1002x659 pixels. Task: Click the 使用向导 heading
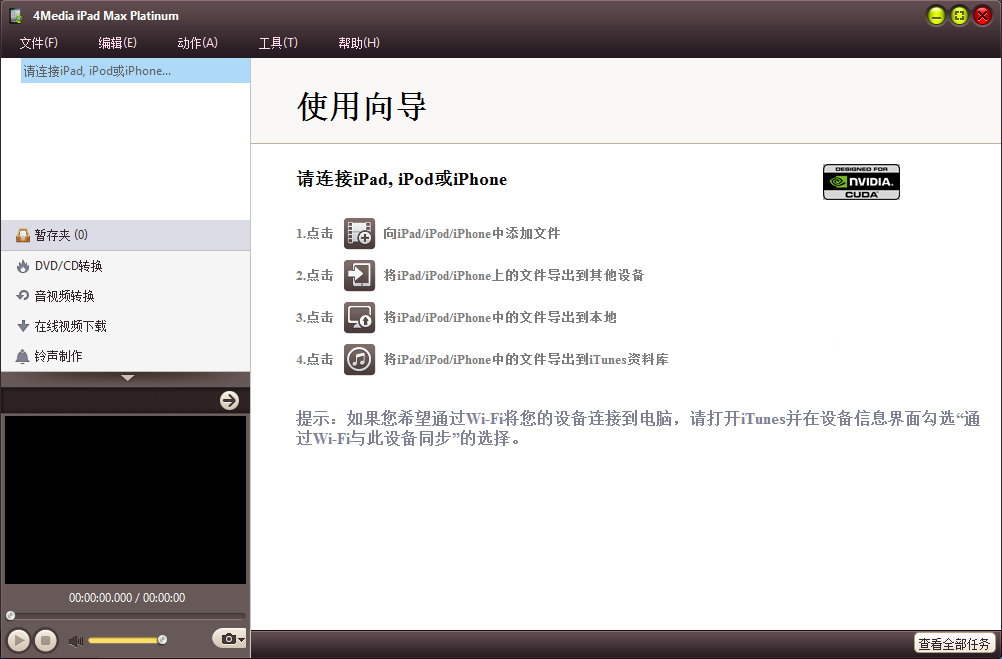[362, 106]
